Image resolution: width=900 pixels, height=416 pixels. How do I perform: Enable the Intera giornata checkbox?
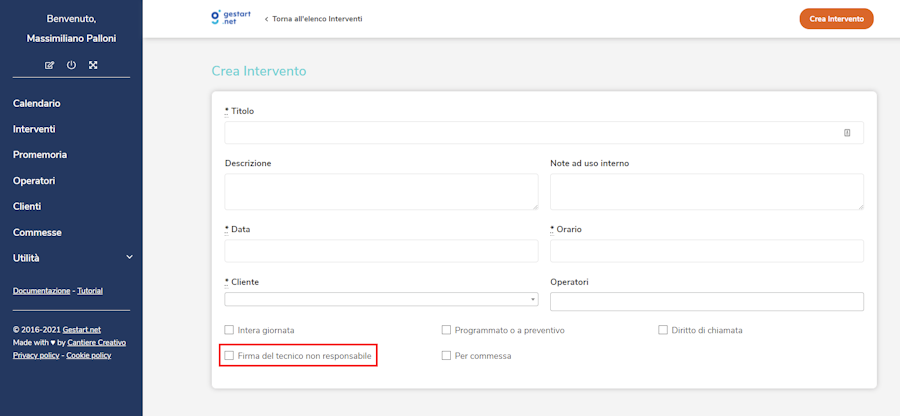229,330
